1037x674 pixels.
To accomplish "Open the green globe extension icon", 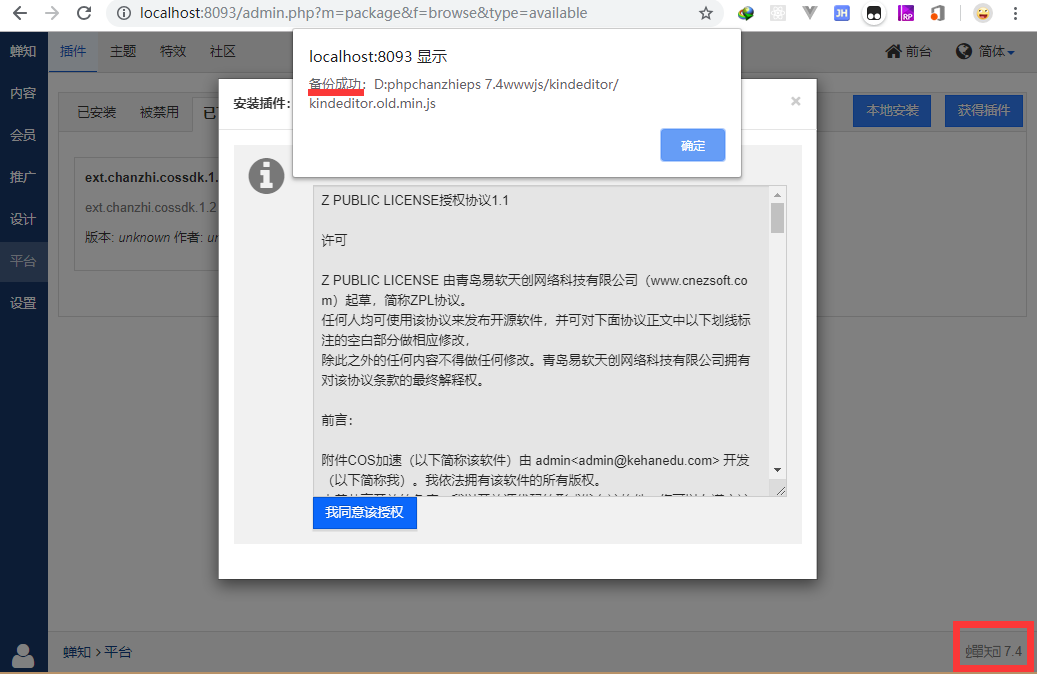I will (x=745, y=13).
